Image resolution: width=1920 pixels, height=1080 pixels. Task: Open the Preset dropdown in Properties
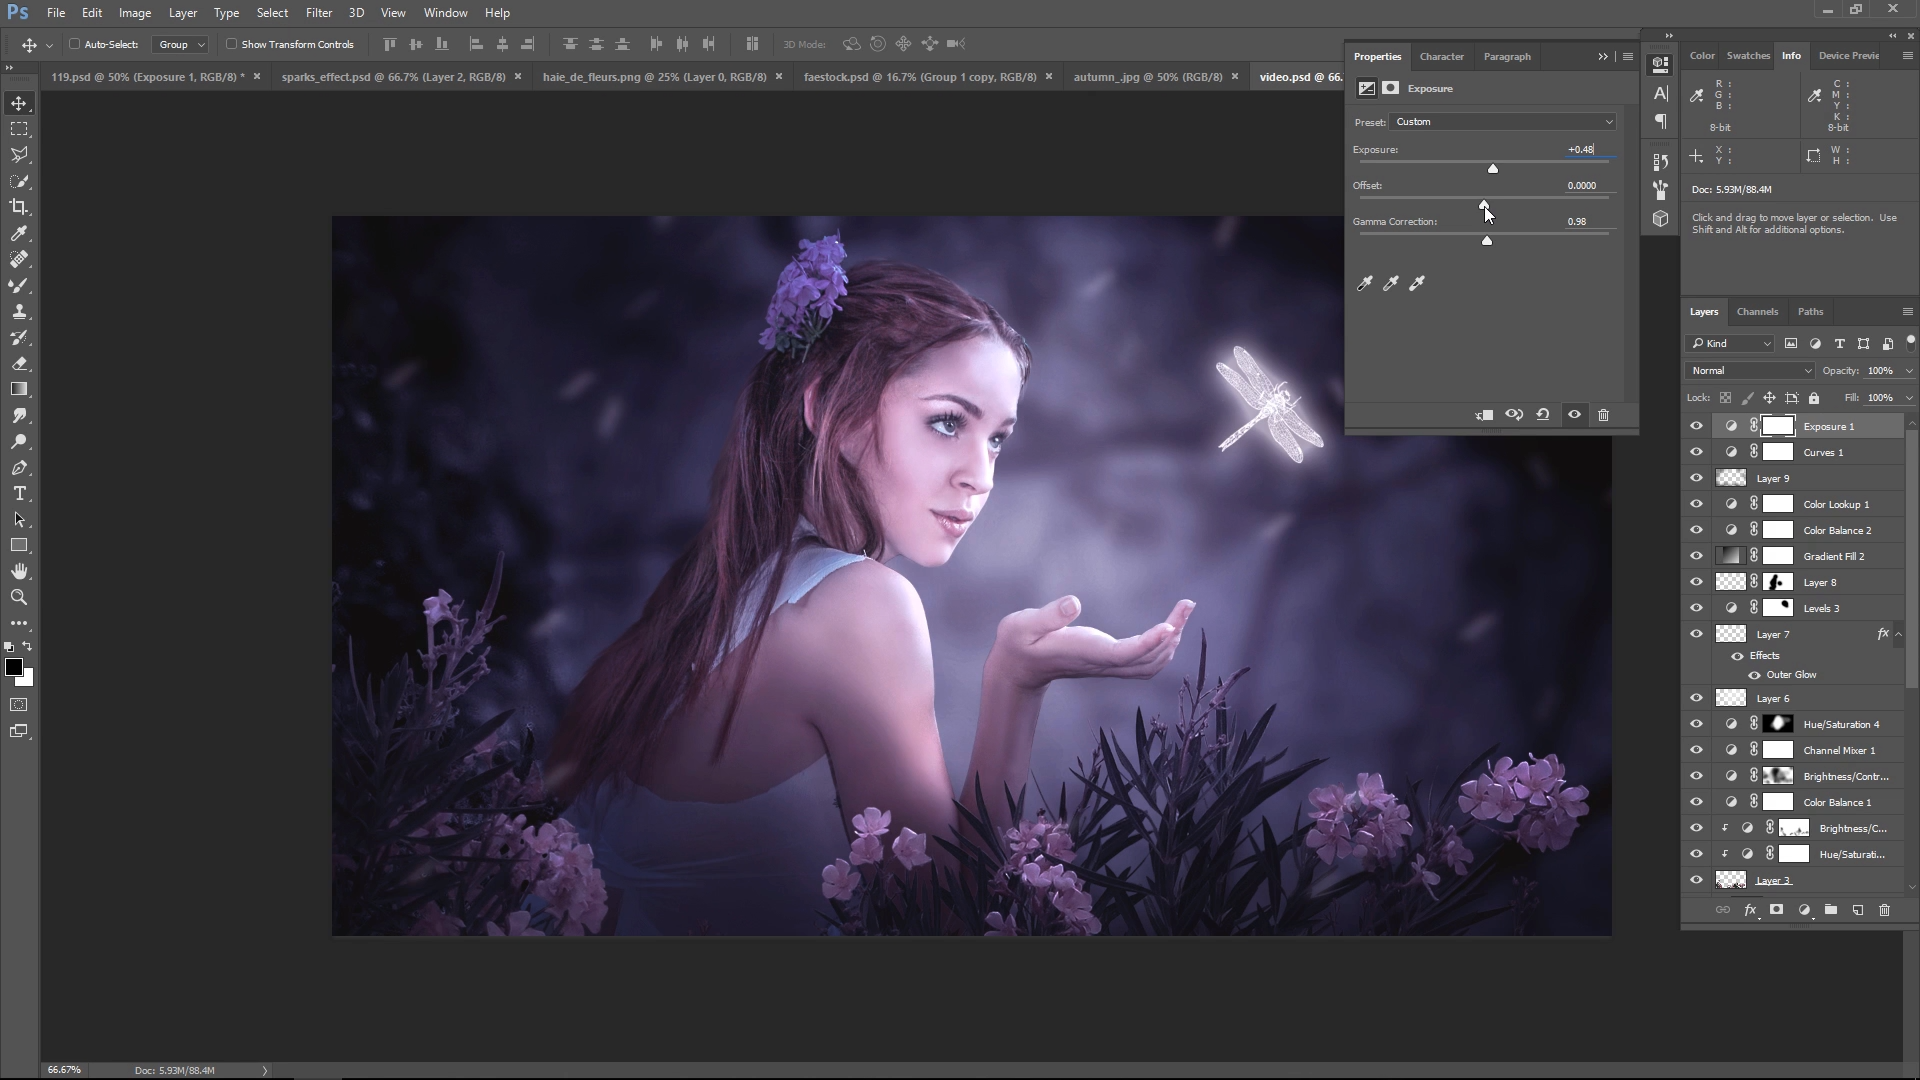[x=1504, y=122]
